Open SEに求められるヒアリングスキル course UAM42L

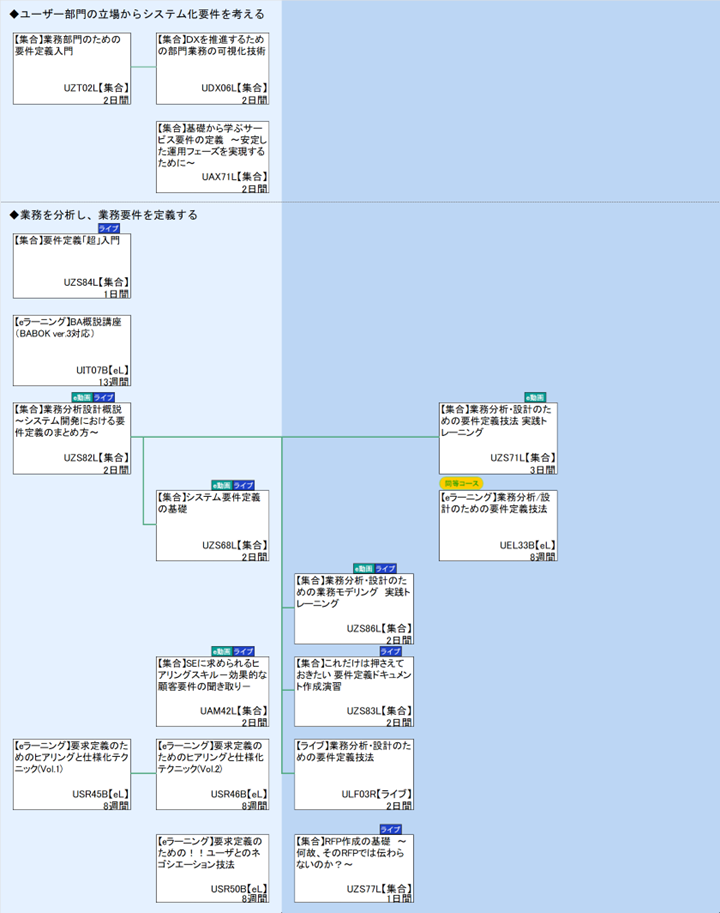coord(212,692)
